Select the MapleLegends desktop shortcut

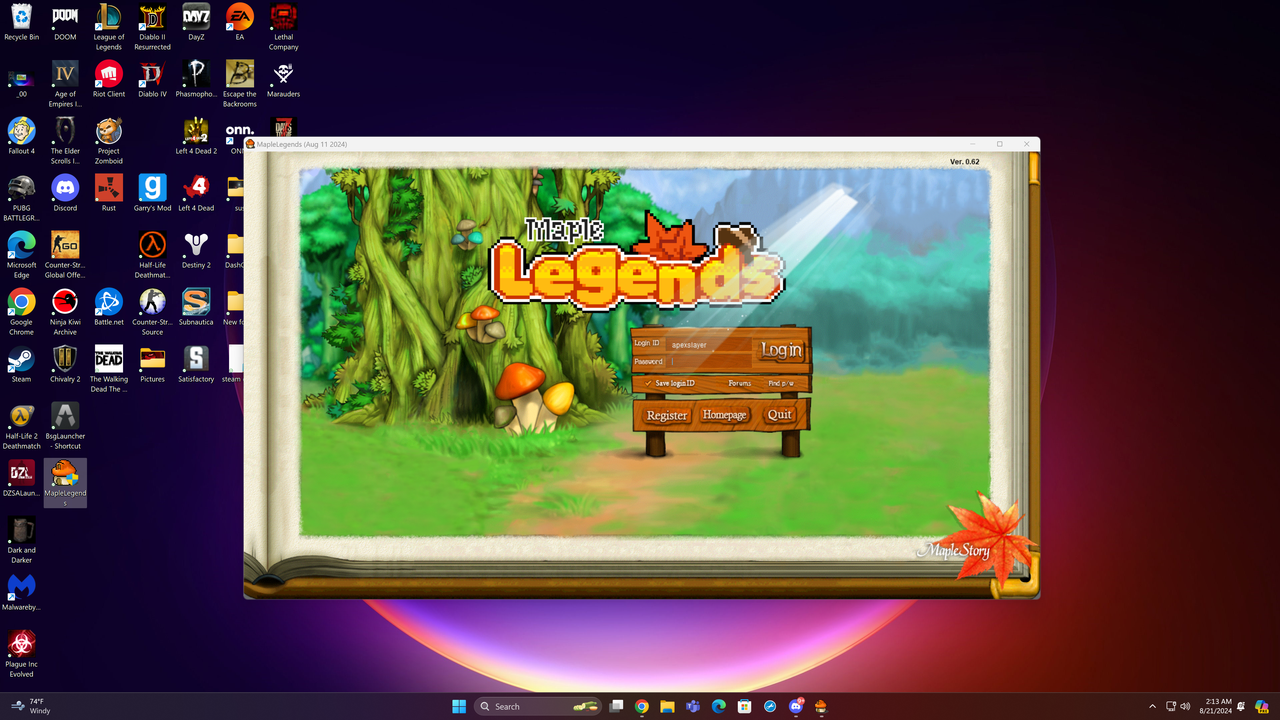coord(65,483)
